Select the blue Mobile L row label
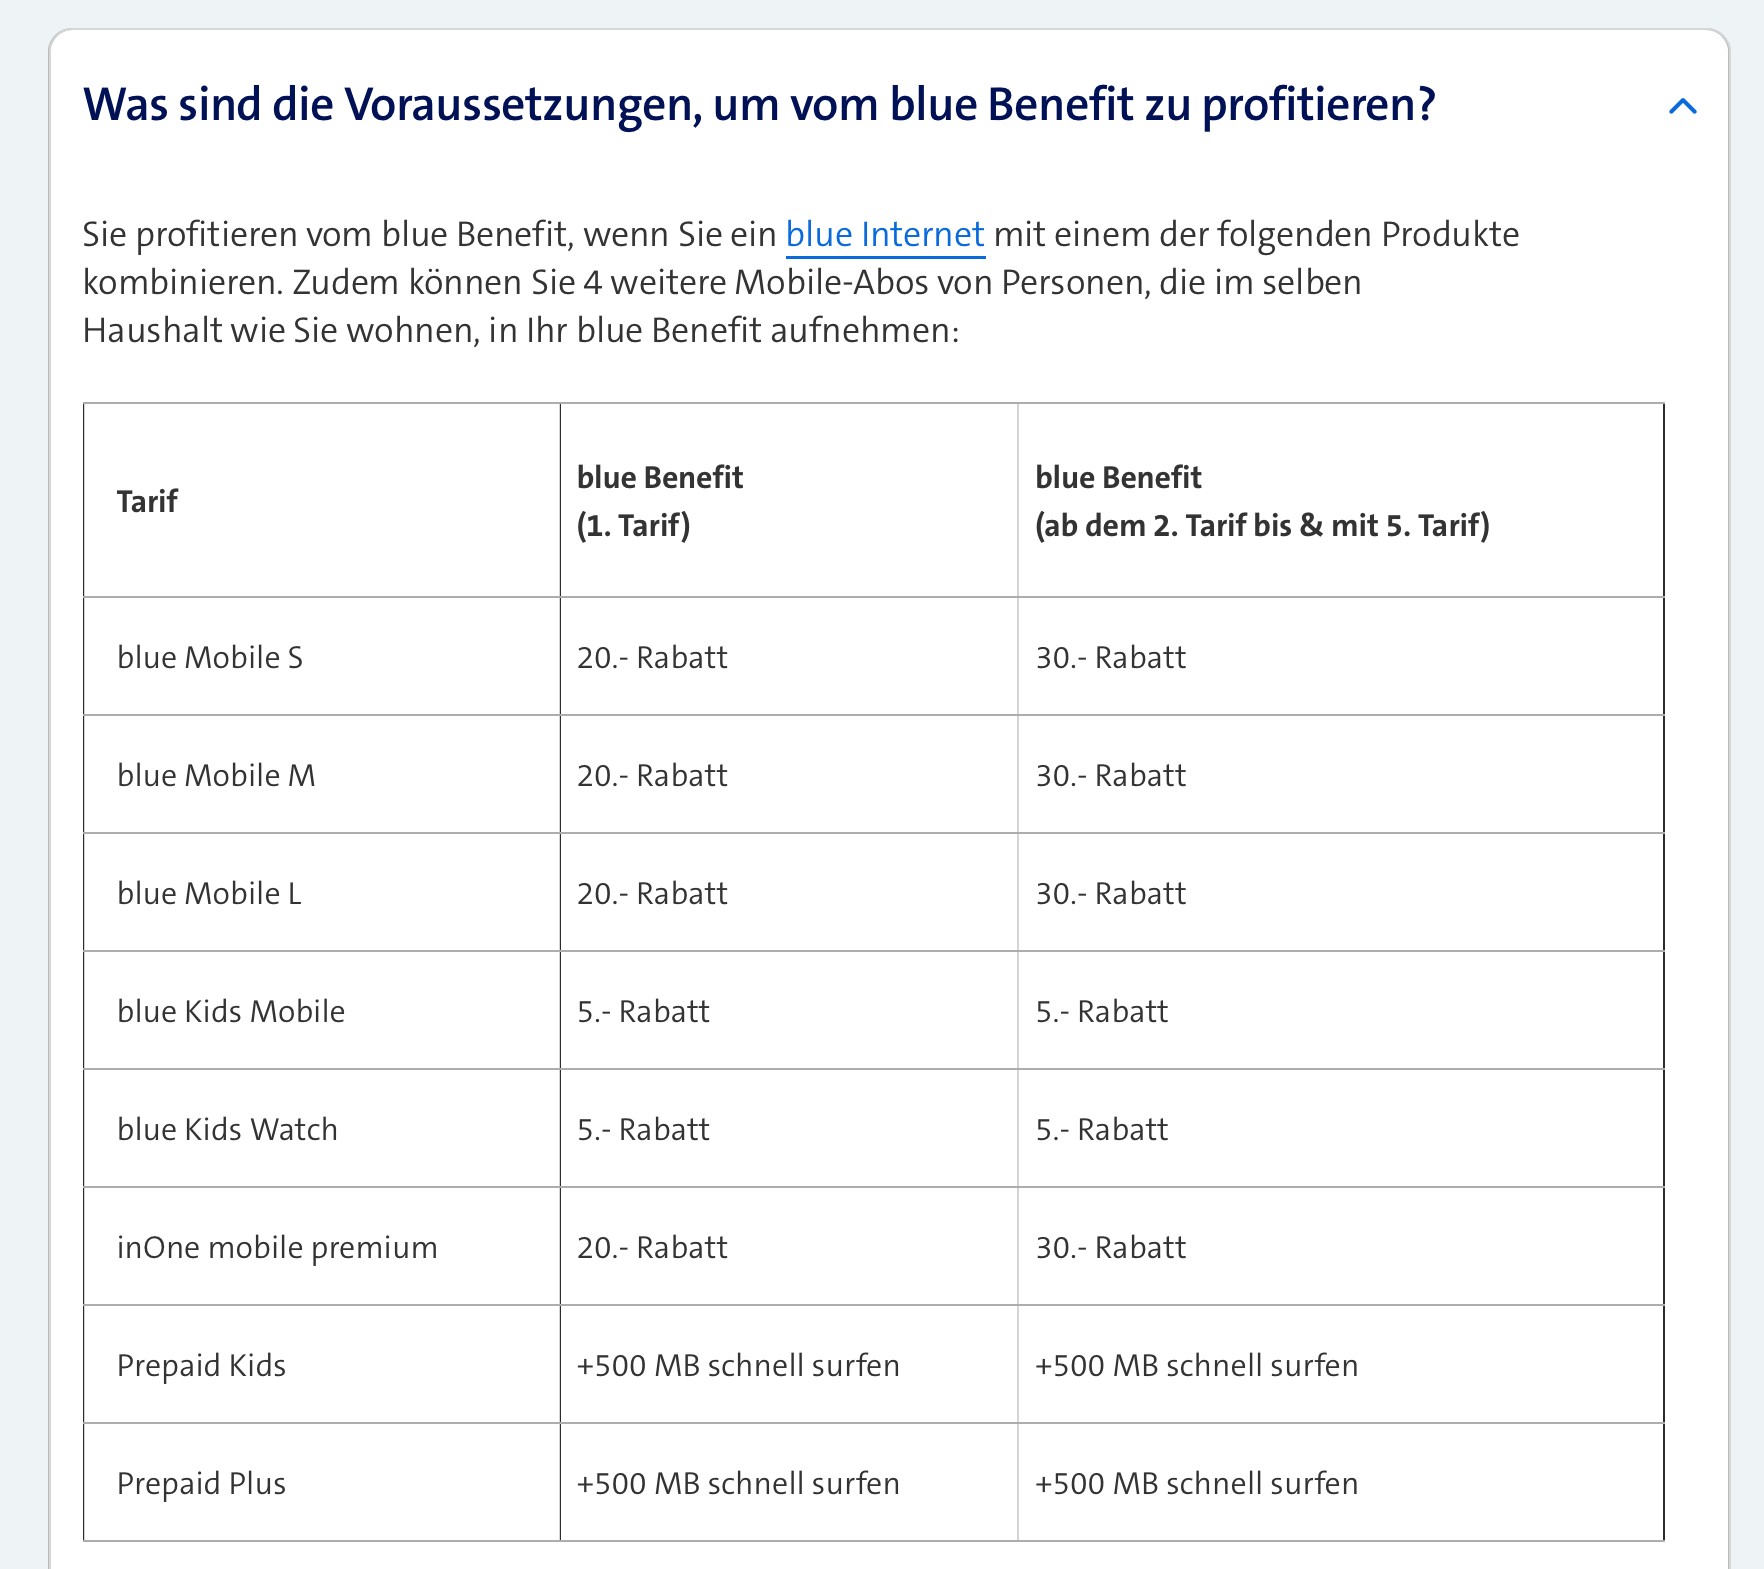Viewport: 1764px width, 1569px height. tap(209, 894)
